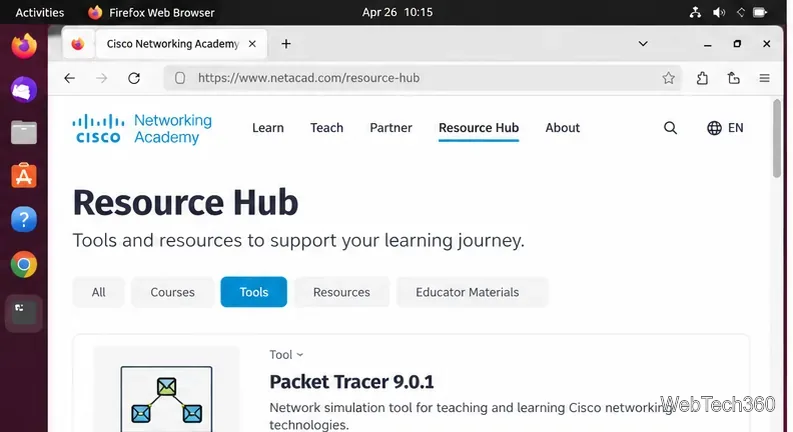This screenshot has width=793, height=432.
Task: Open the Firefox View pinned tab
Action: tap(78, 44)
